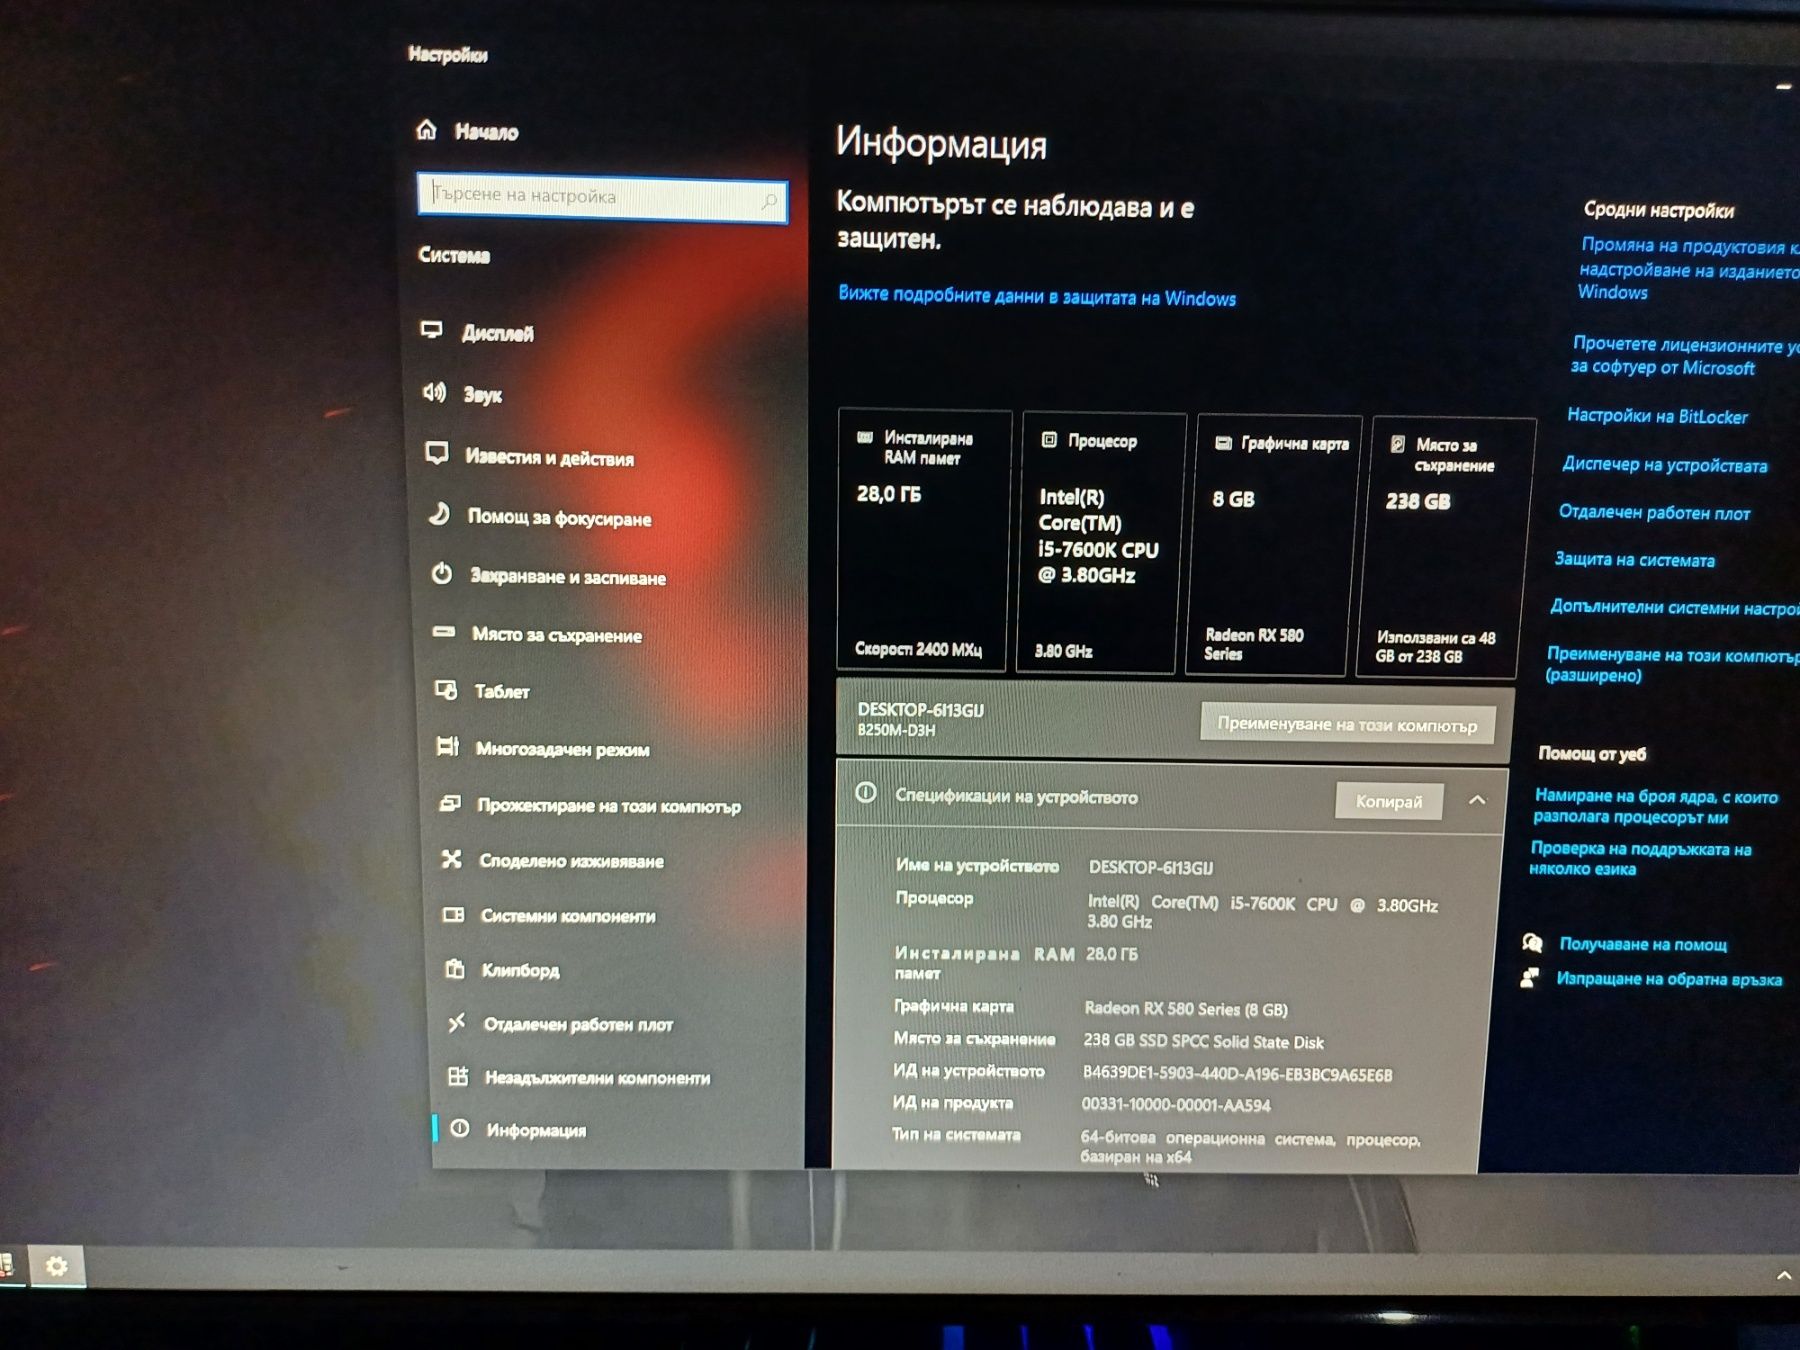This screenshot has height=1350, width=1800.
Task: Click the Изпращане на обратна връзка icon
Action: click(1529, 977)
